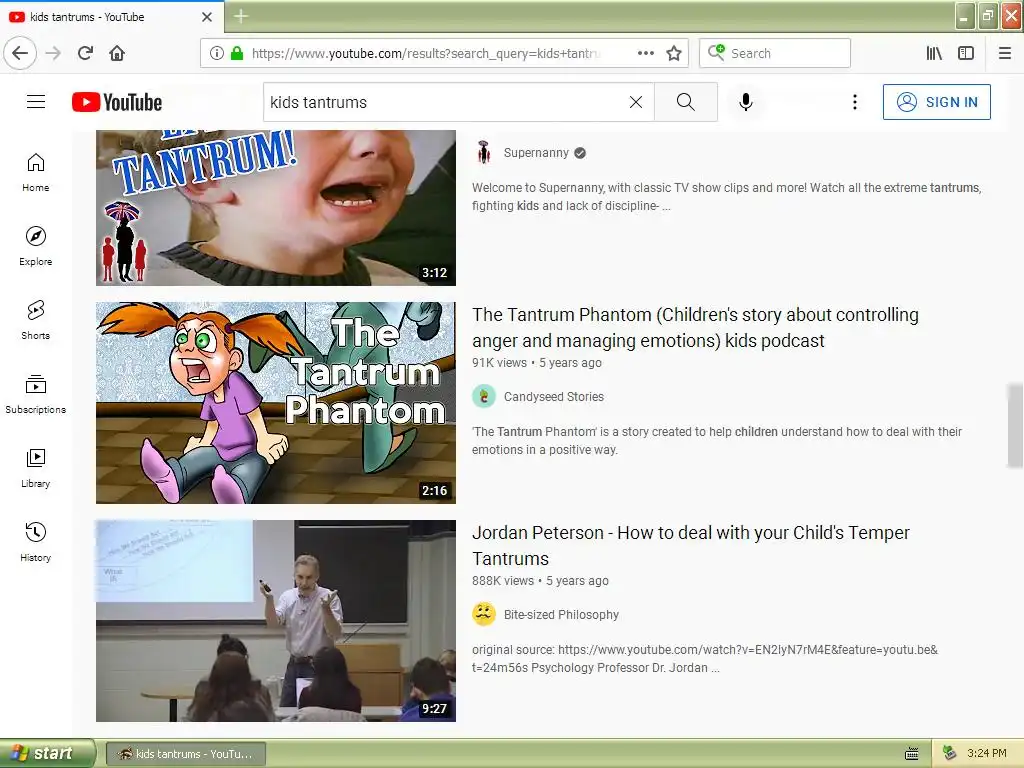
Task: Start voice search with the microphone
Action: tap(746, 102)
